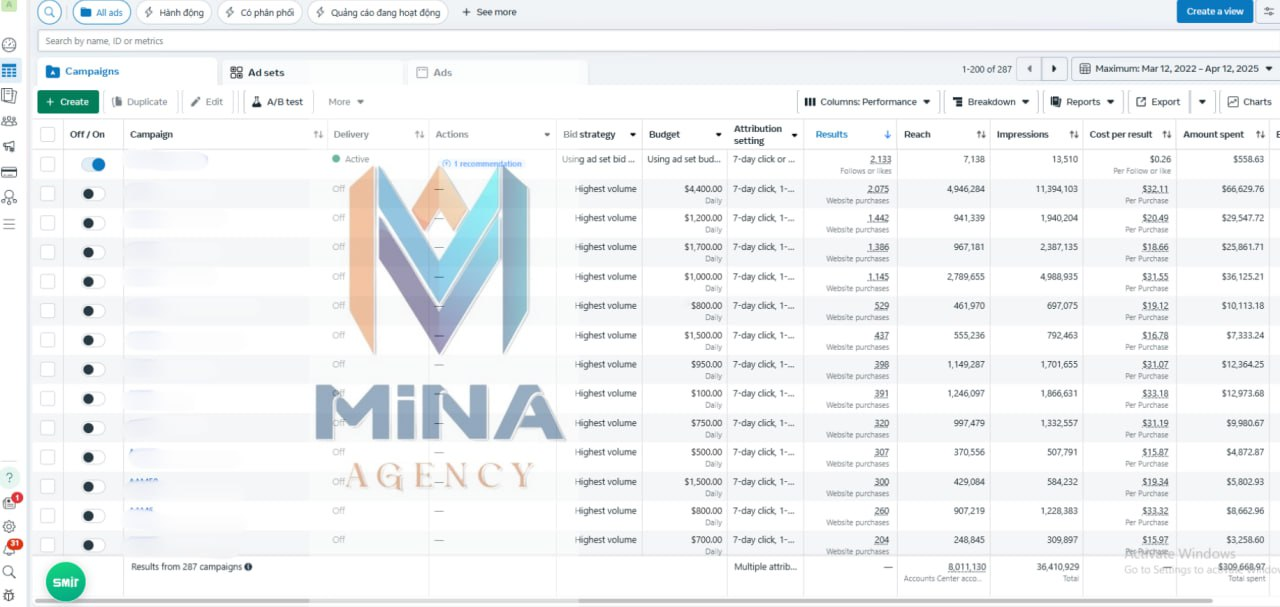Image resolution: width=1280 pixels, height=607 pixels.
Task: Open the More dropdown in toolbar
Action: point(346,102)
